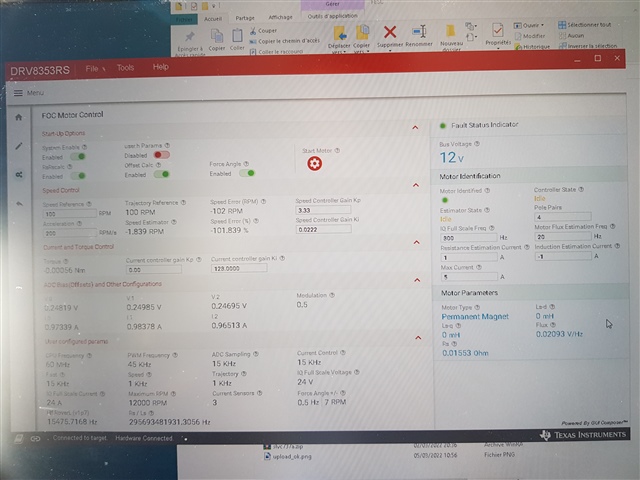This screenshot has height=480, width=640.
Task: Open the Ouvrir dropdown in Explorer ribbon
Action: coord(529,25)
